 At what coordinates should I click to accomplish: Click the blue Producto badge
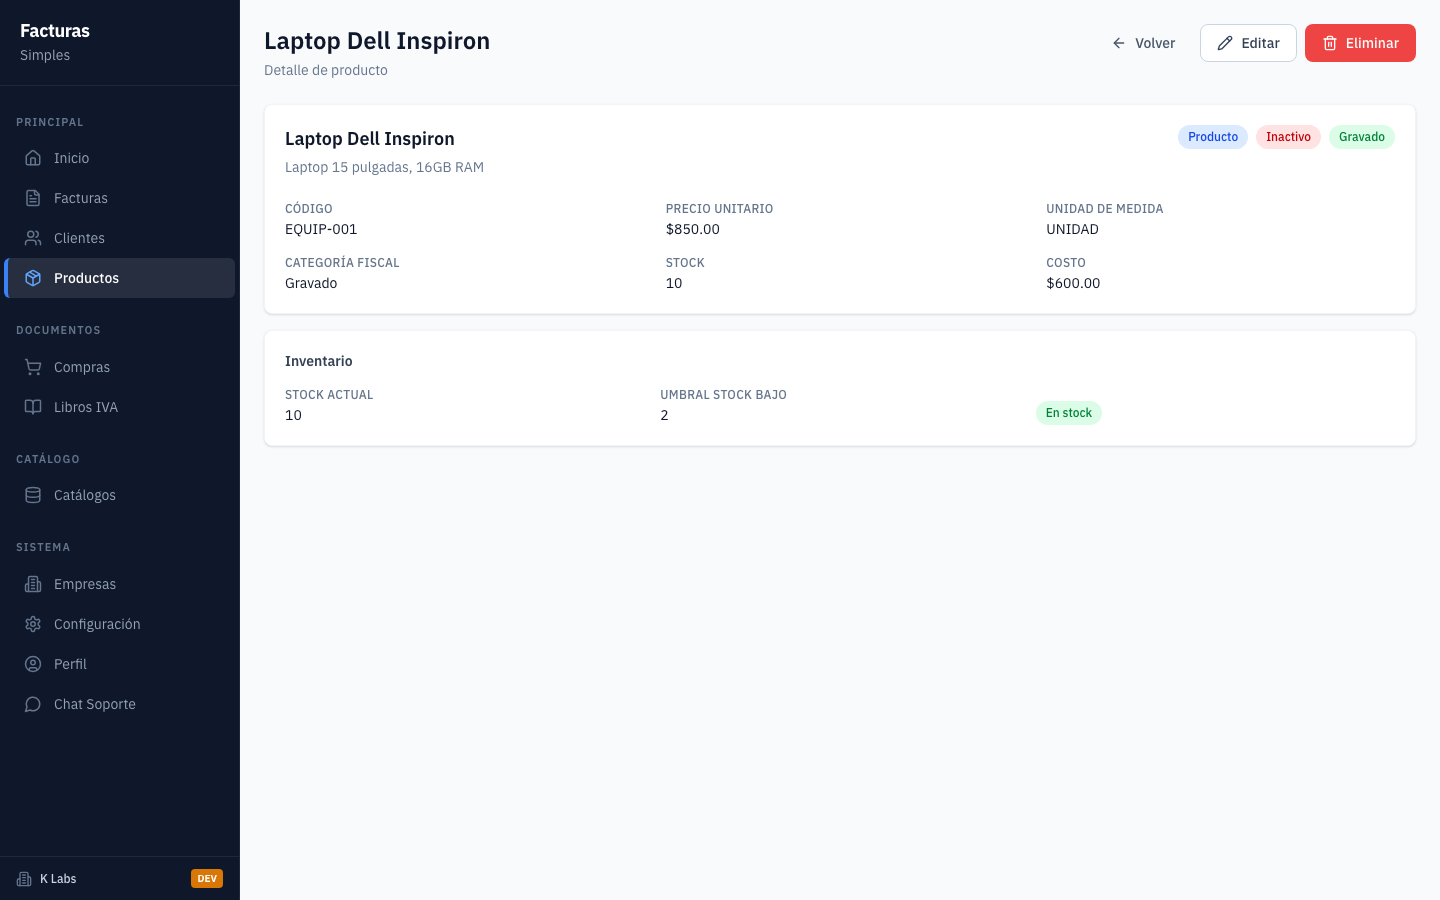(x=1213, y=137)
